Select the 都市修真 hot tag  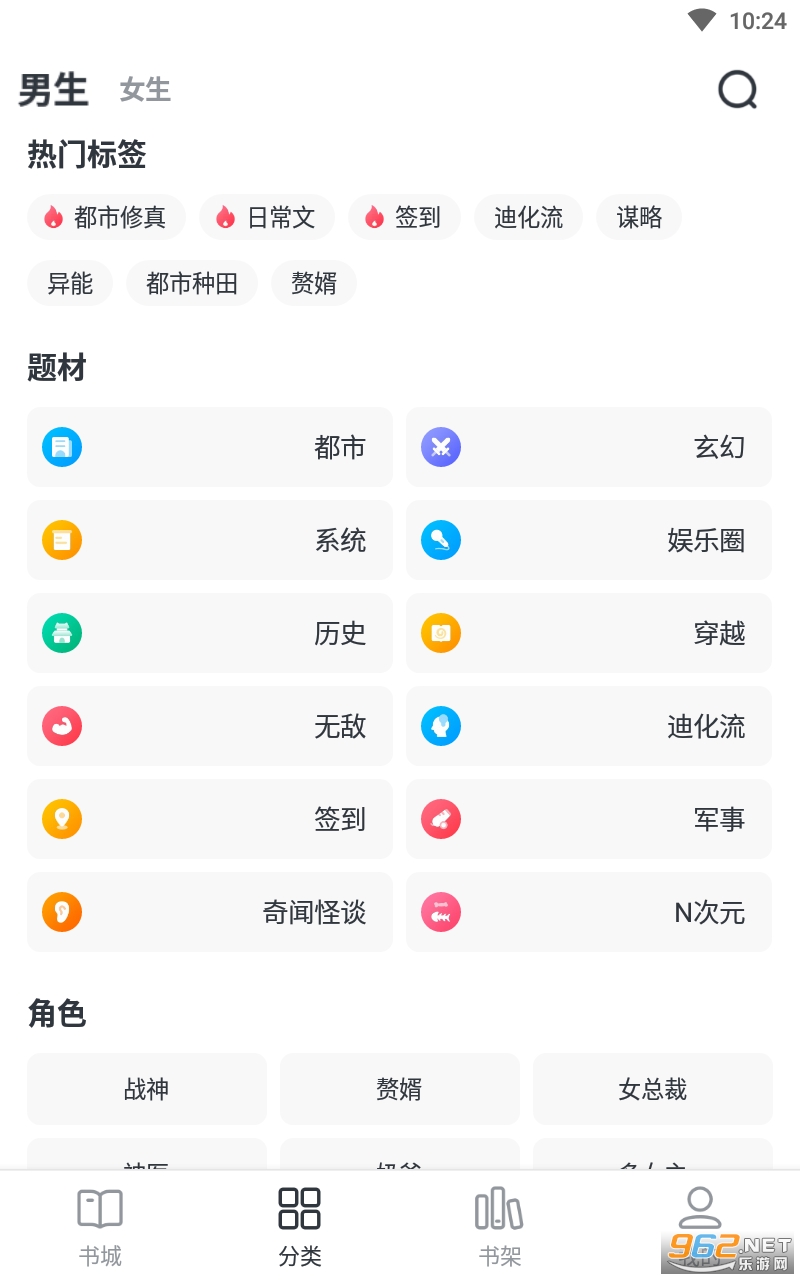(106, 217)
